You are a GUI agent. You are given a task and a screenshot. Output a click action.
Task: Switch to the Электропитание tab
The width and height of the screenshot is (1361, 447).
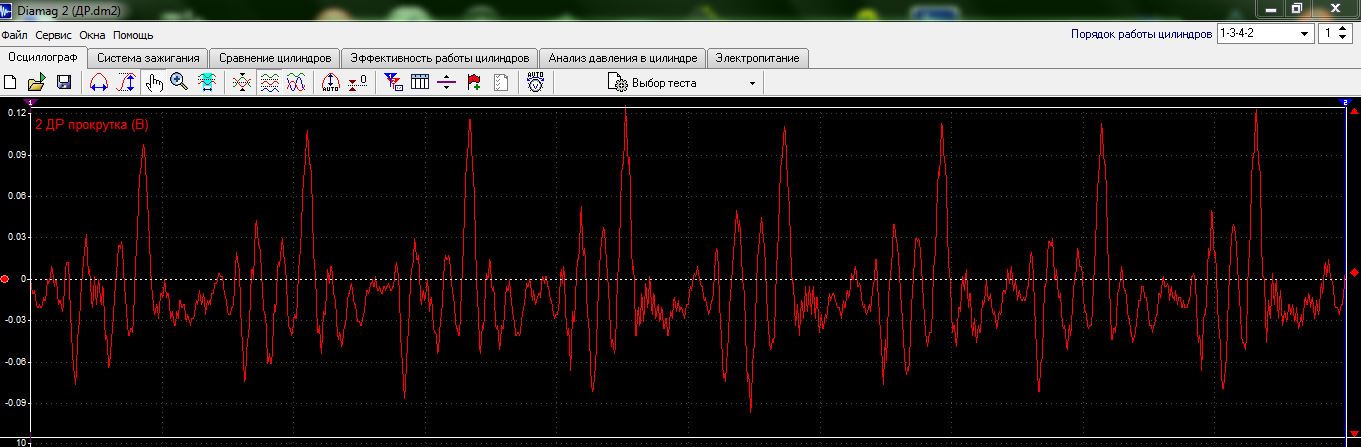click(757, 58)
